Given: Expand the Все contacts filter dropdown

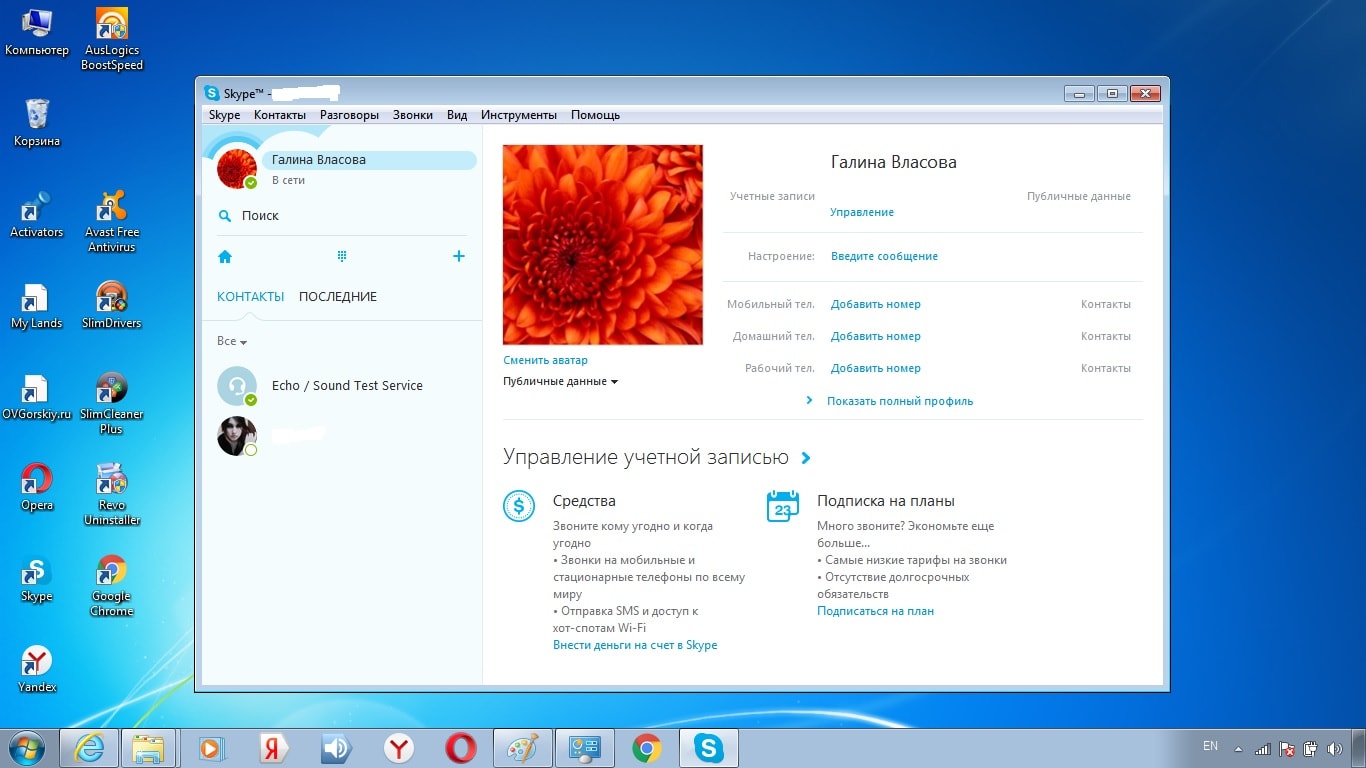Looking at the screenshot, I should click(232, 342).
